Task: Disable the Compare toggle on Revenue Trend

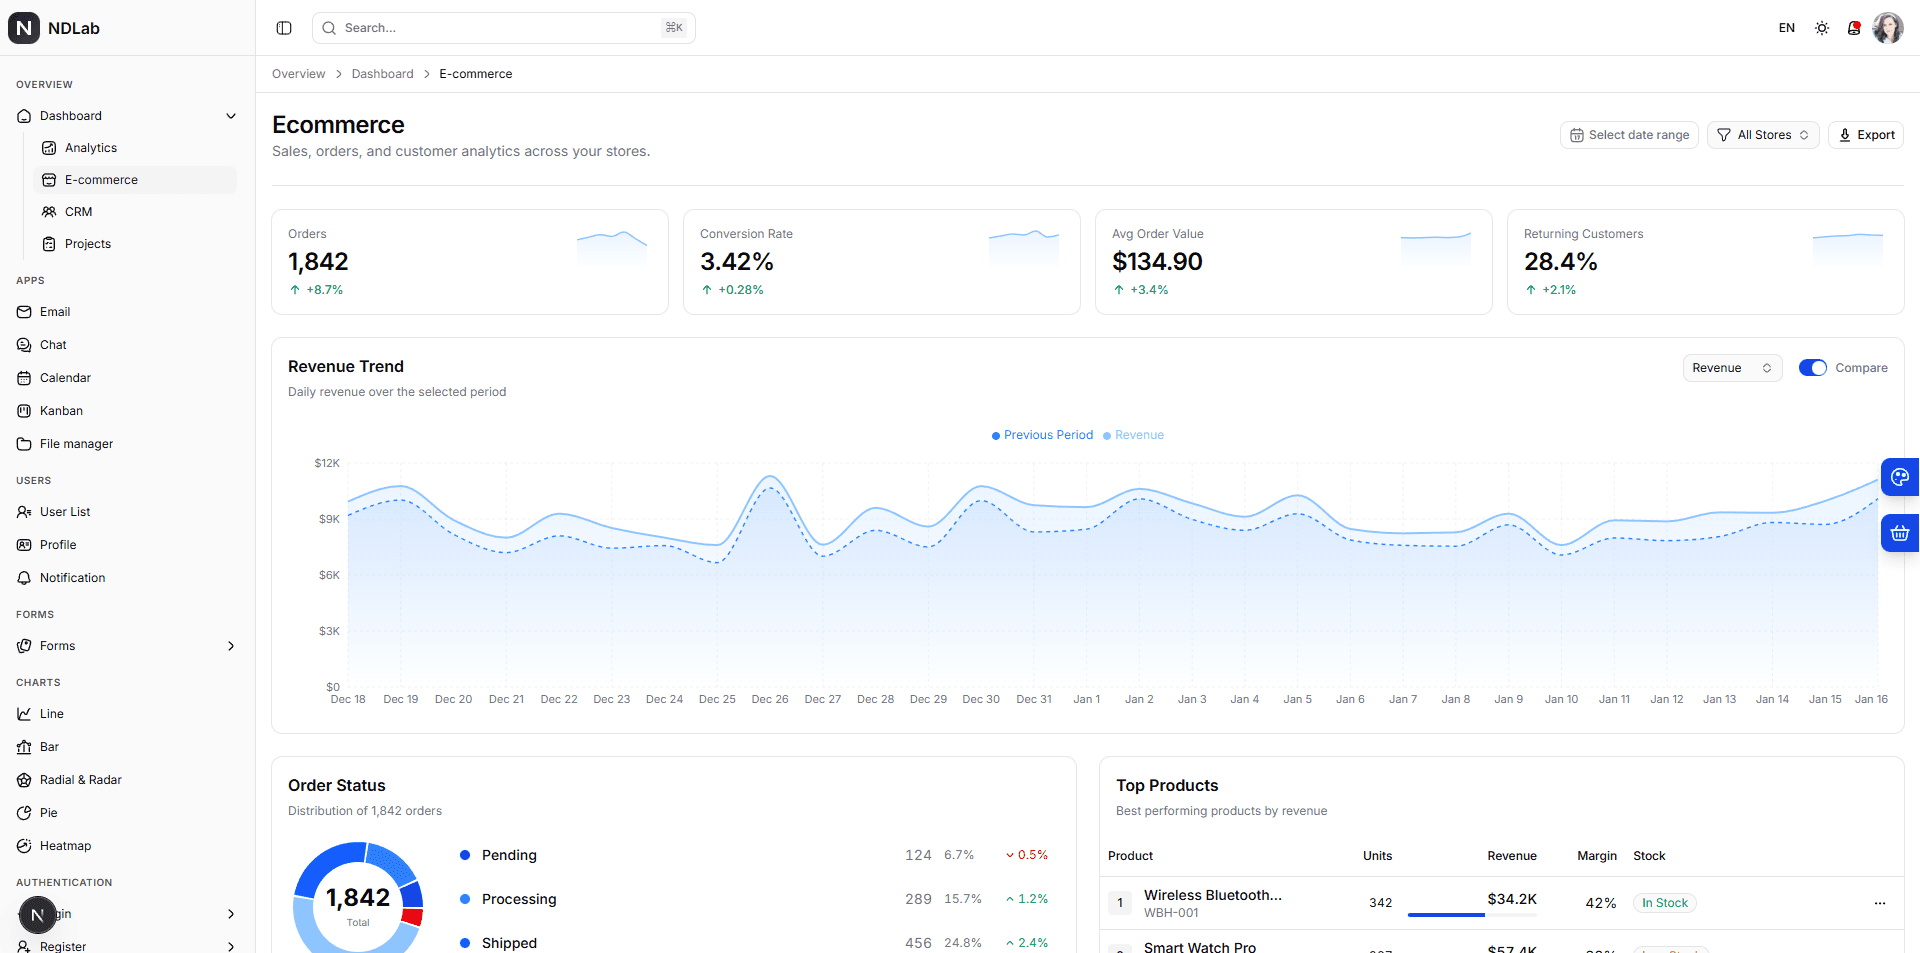Action: pos(1813,367)
